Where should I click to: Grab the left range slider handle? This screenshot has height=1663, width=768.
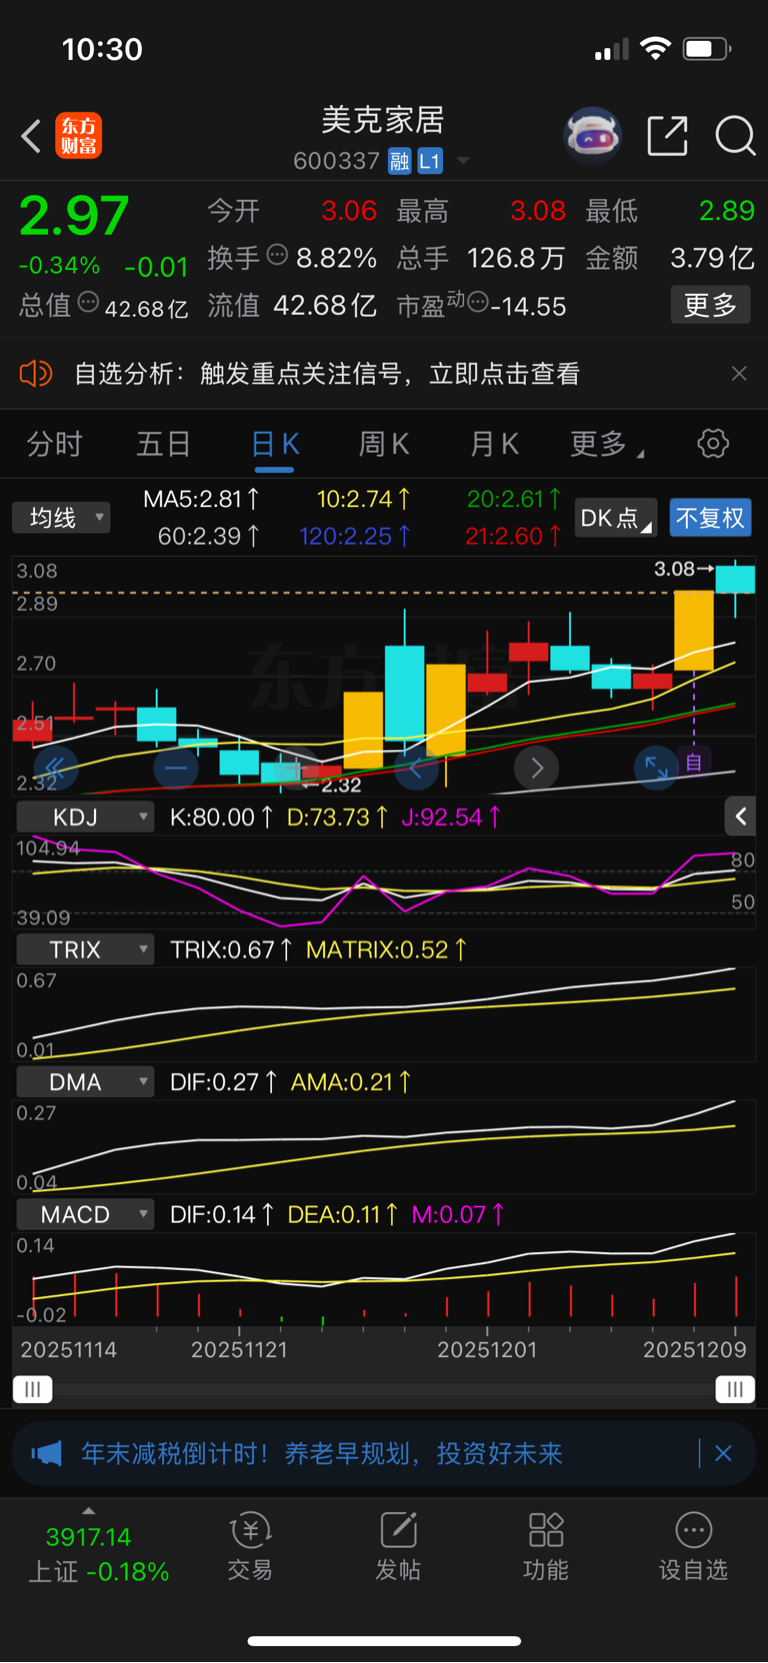tap(32, 1389)
